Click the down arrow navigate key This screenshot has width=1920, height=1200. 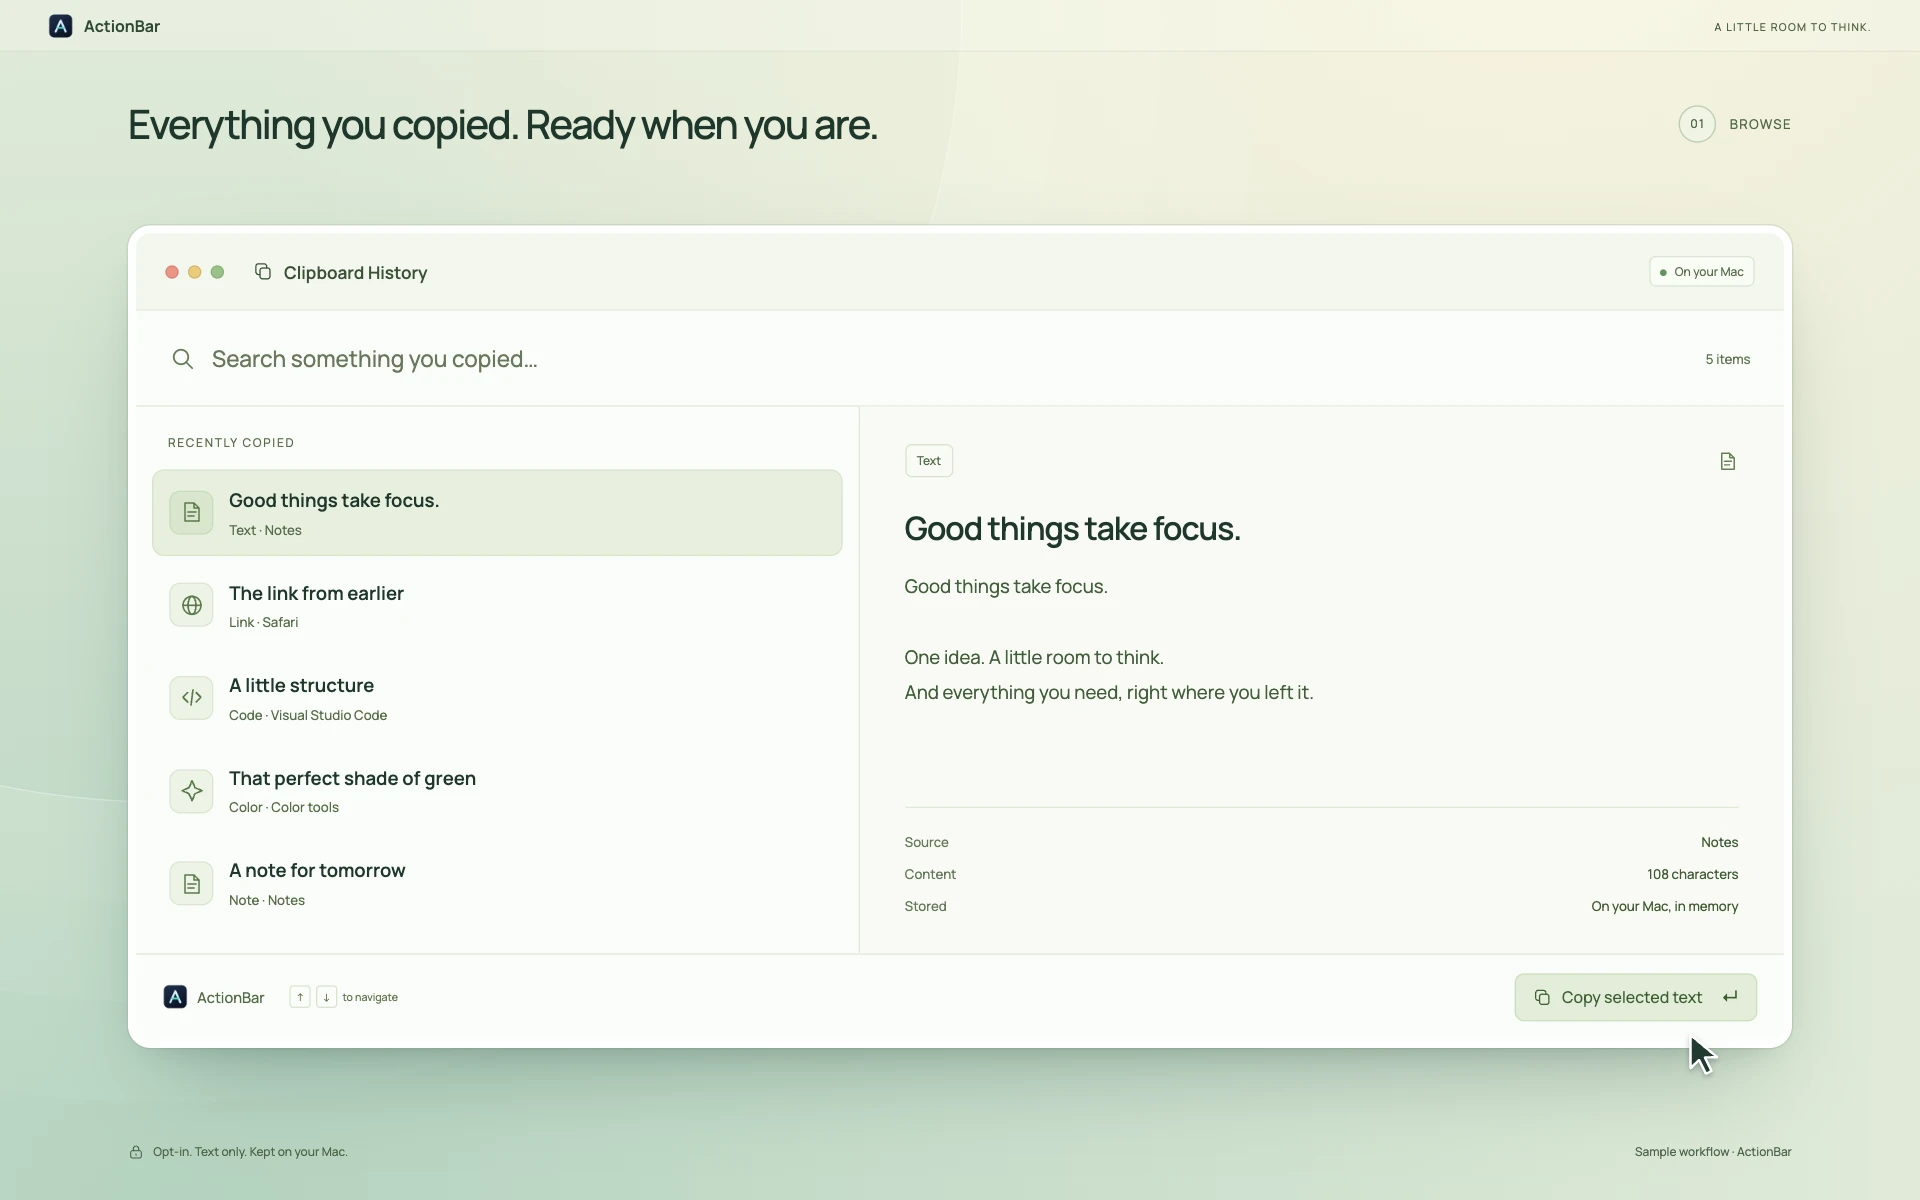click(326, 997)
